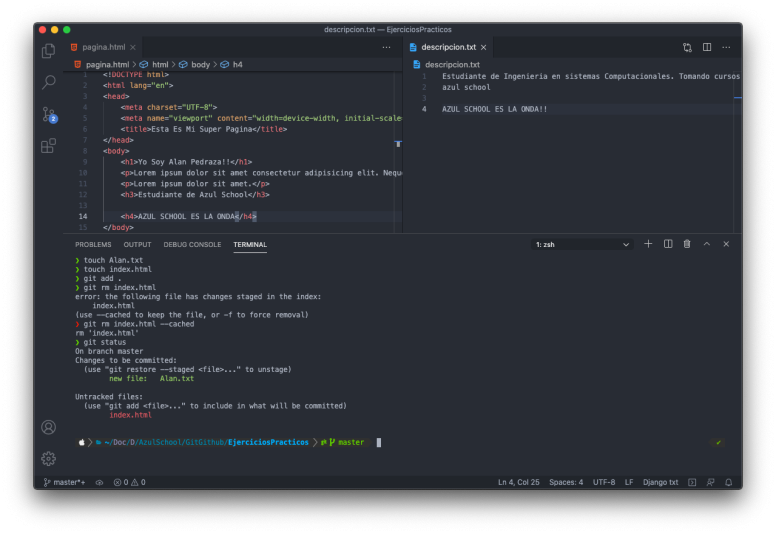Switch to the PROBLEMS panel tab

(93, 244)
